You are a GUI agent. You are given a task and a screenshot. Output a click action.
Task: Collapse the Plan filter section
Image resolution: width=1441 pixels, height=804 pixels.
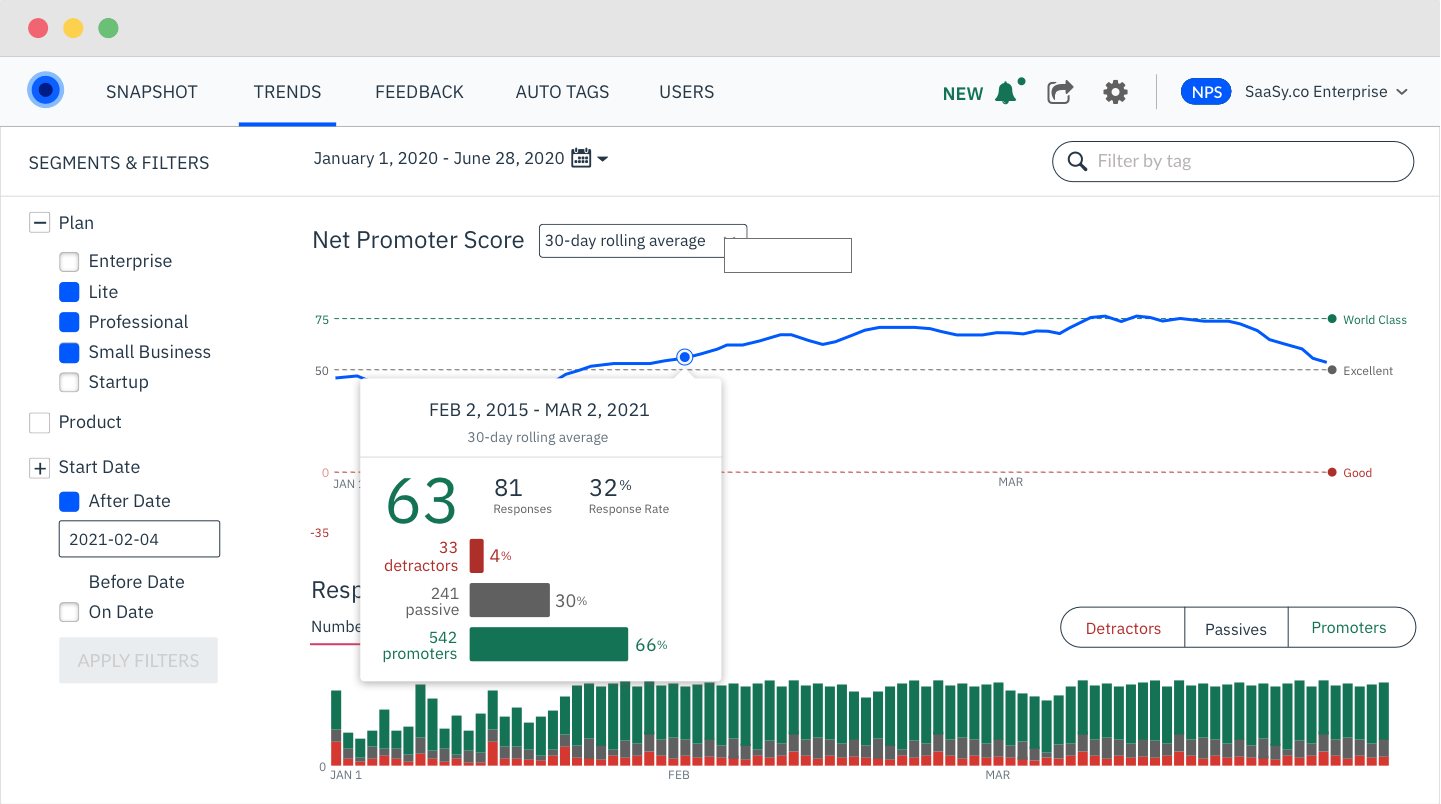[x=39, y=223]
